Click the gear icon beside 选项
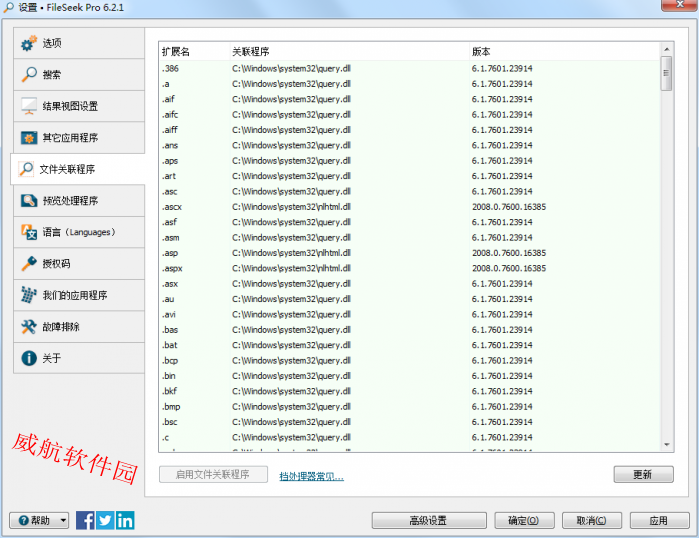699x538 pixels. click(x=29, y=43)
